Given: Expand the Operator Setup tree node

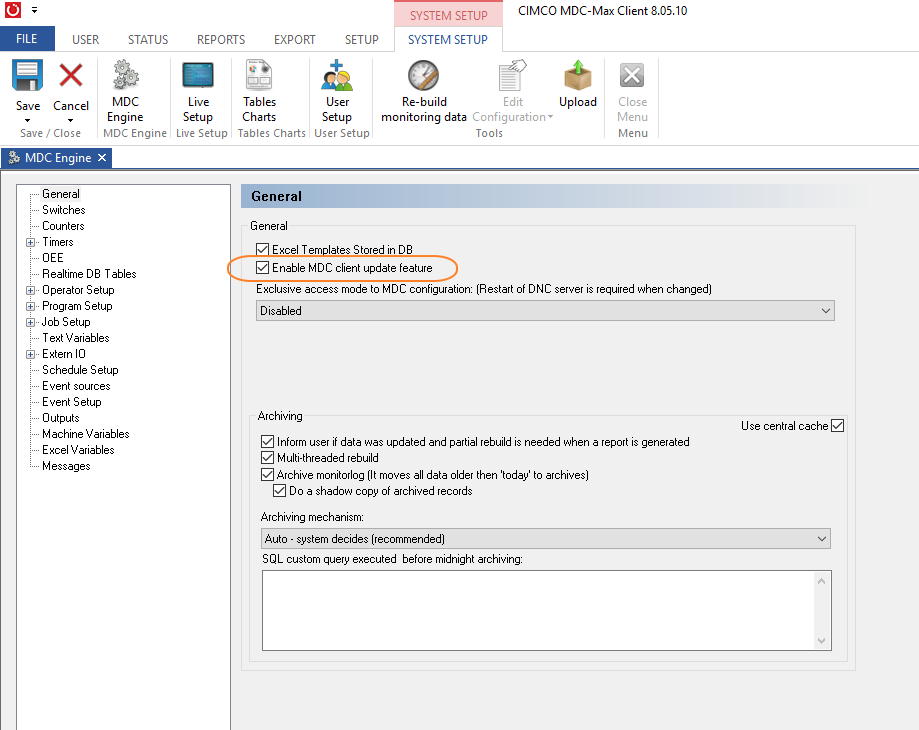Looking at the screenshot, I should pos(30,290).
